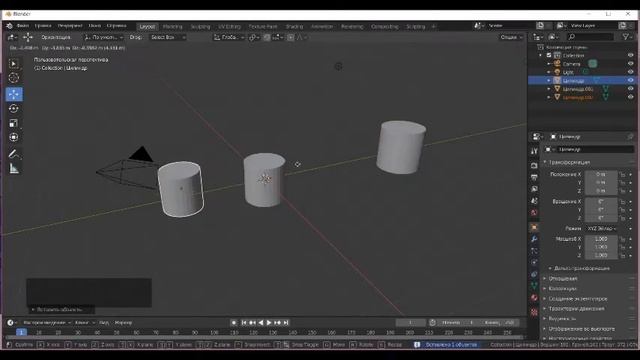Click Положение X value field
The width and height of the screenshot is (640, 360).
coord(601,174)
